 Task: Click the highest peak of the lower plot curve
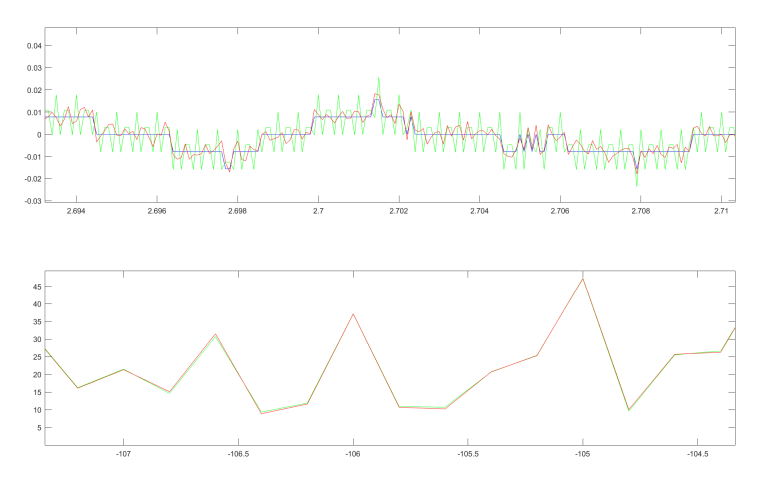click(583, 279)
